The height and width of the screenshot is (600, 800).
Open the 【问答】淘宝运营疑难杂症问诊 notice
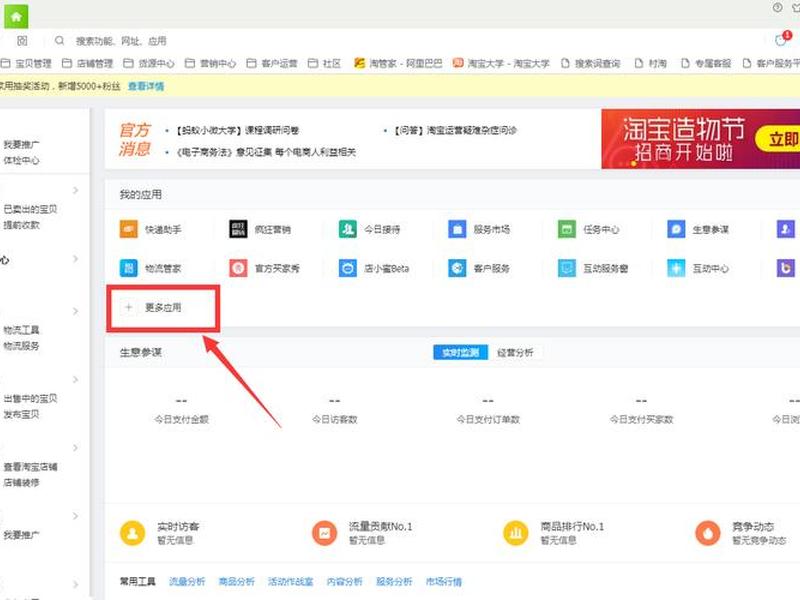coord(455,131)
